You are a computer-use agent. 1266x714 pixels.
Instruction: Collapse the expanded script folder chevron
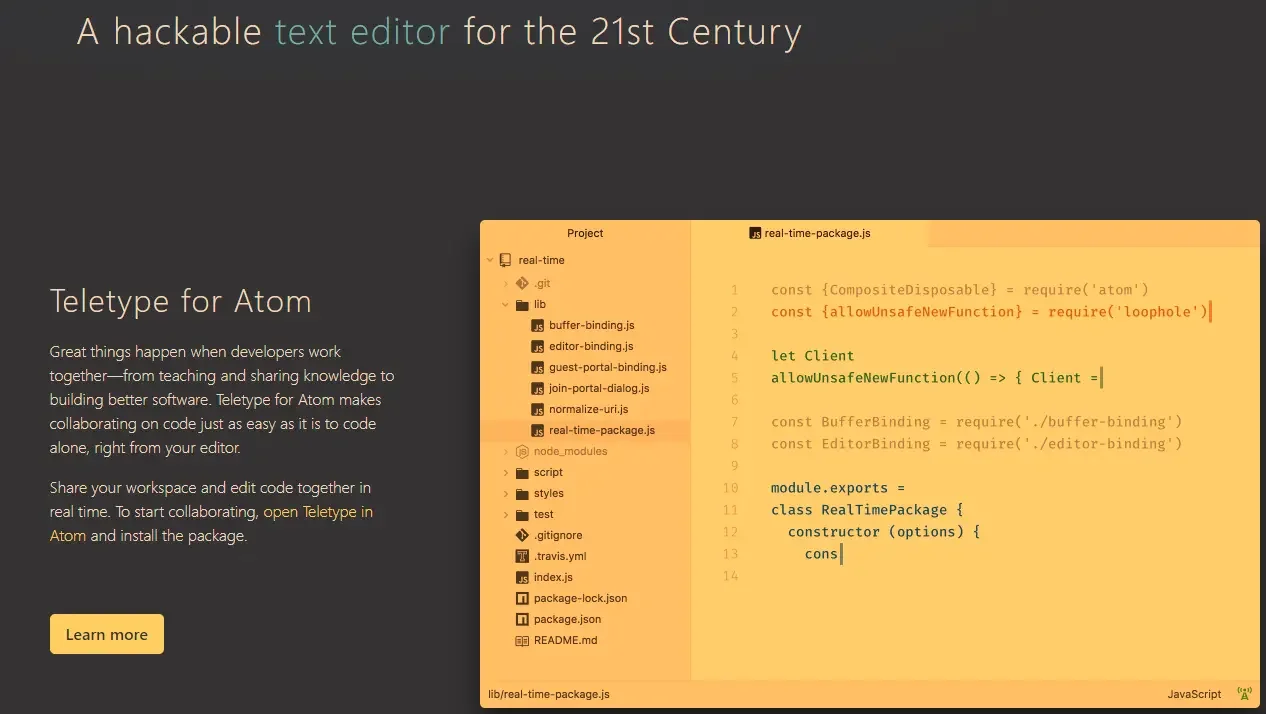[505, 472]
